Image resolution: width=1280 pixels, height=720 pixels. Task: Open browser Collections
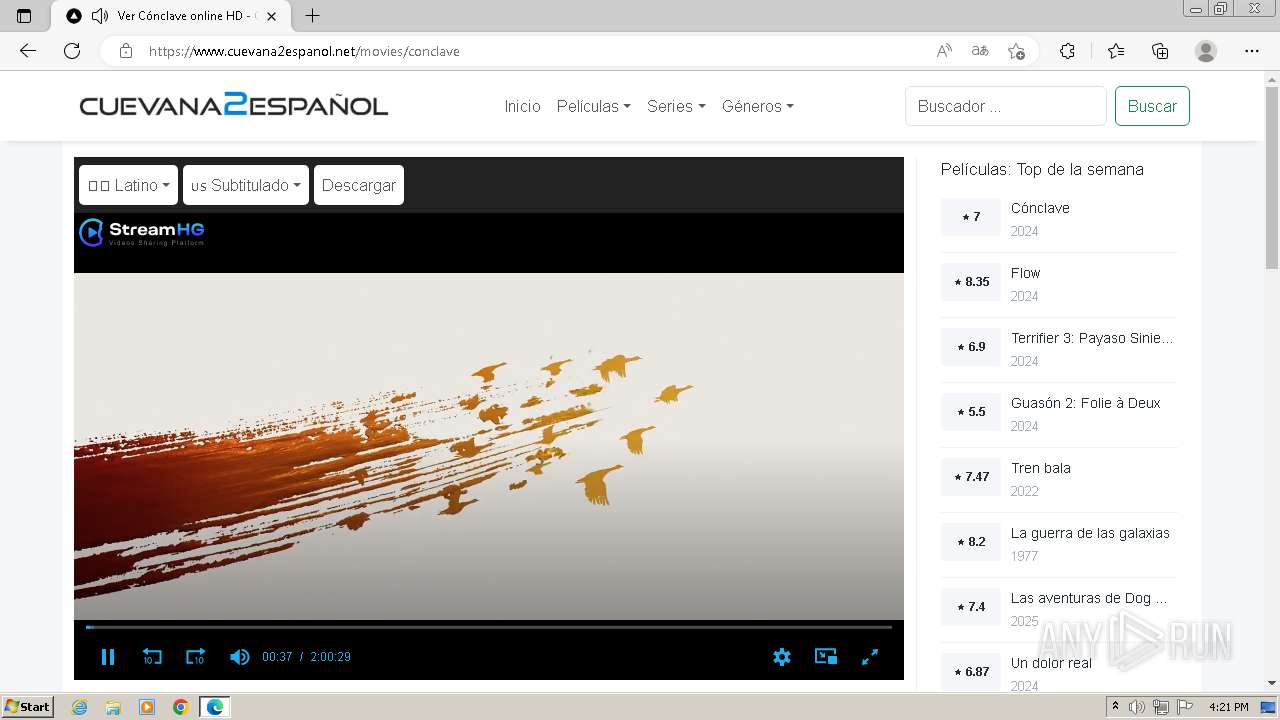1160,51
